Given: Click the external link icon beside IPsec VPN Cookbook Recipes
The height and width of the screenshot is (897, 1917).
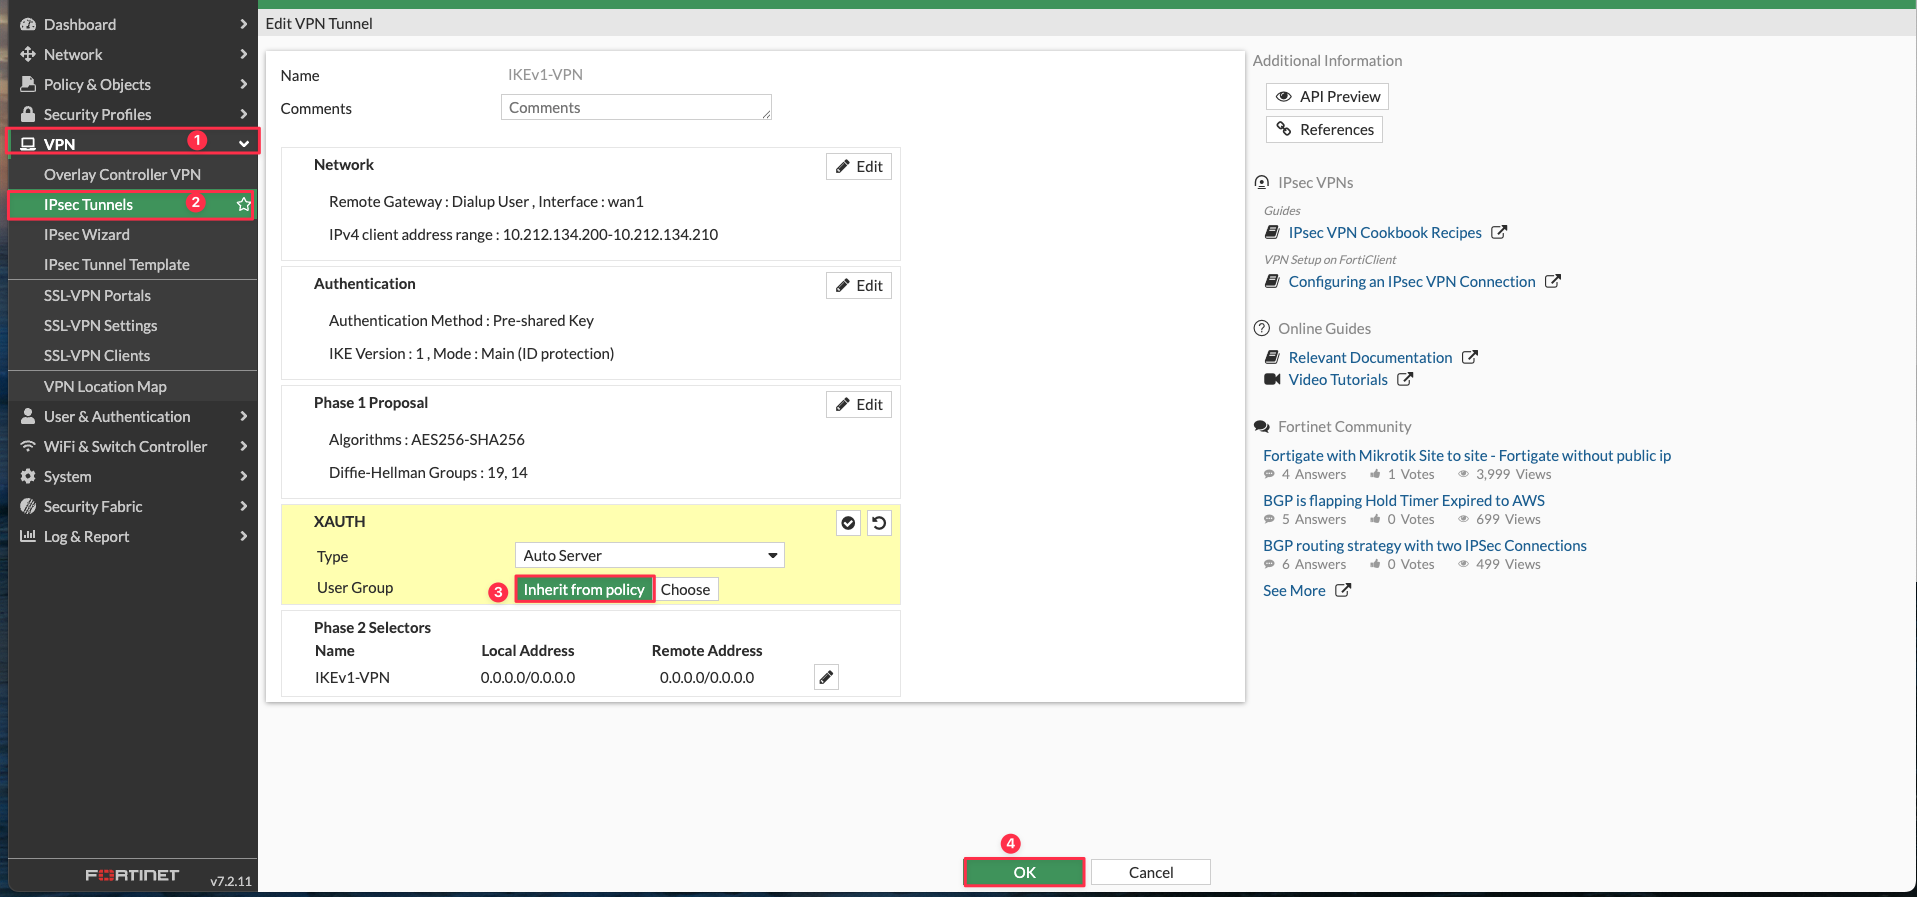Looking at the screenshot, I should [x=1499, y=232].
